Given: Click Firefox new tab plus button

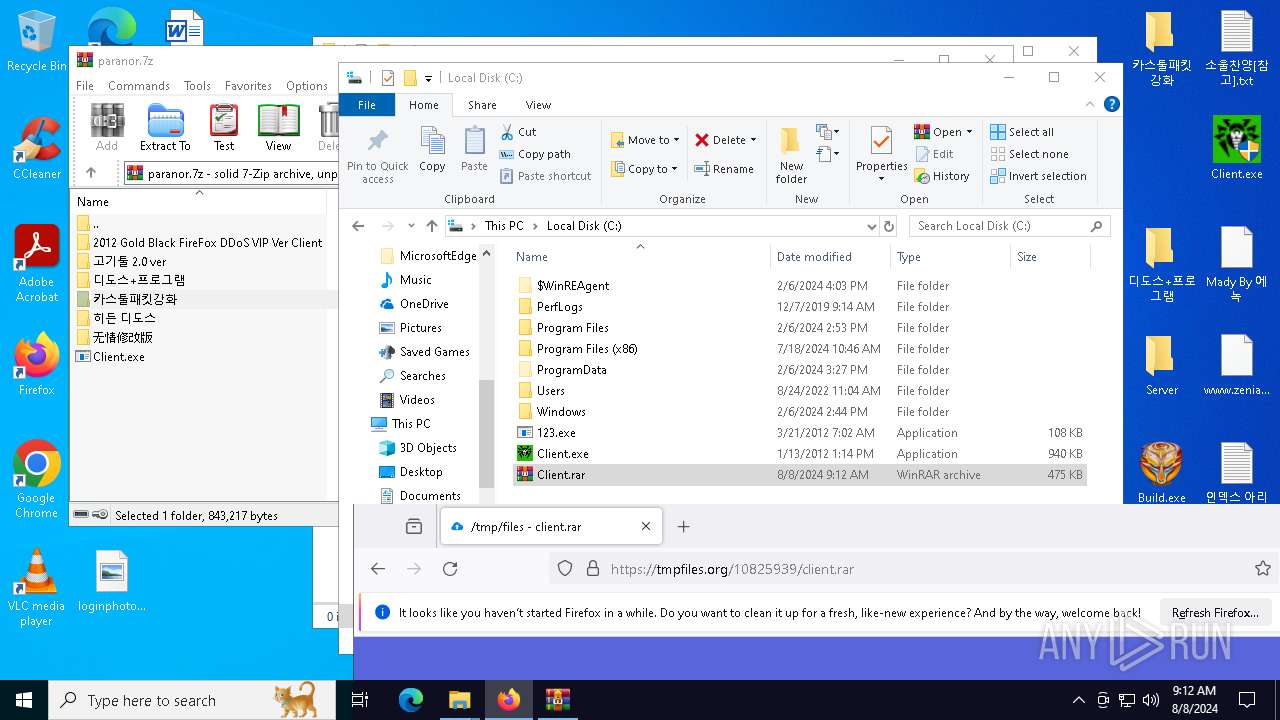Looking at the screenshot, I should click(684, 526).
